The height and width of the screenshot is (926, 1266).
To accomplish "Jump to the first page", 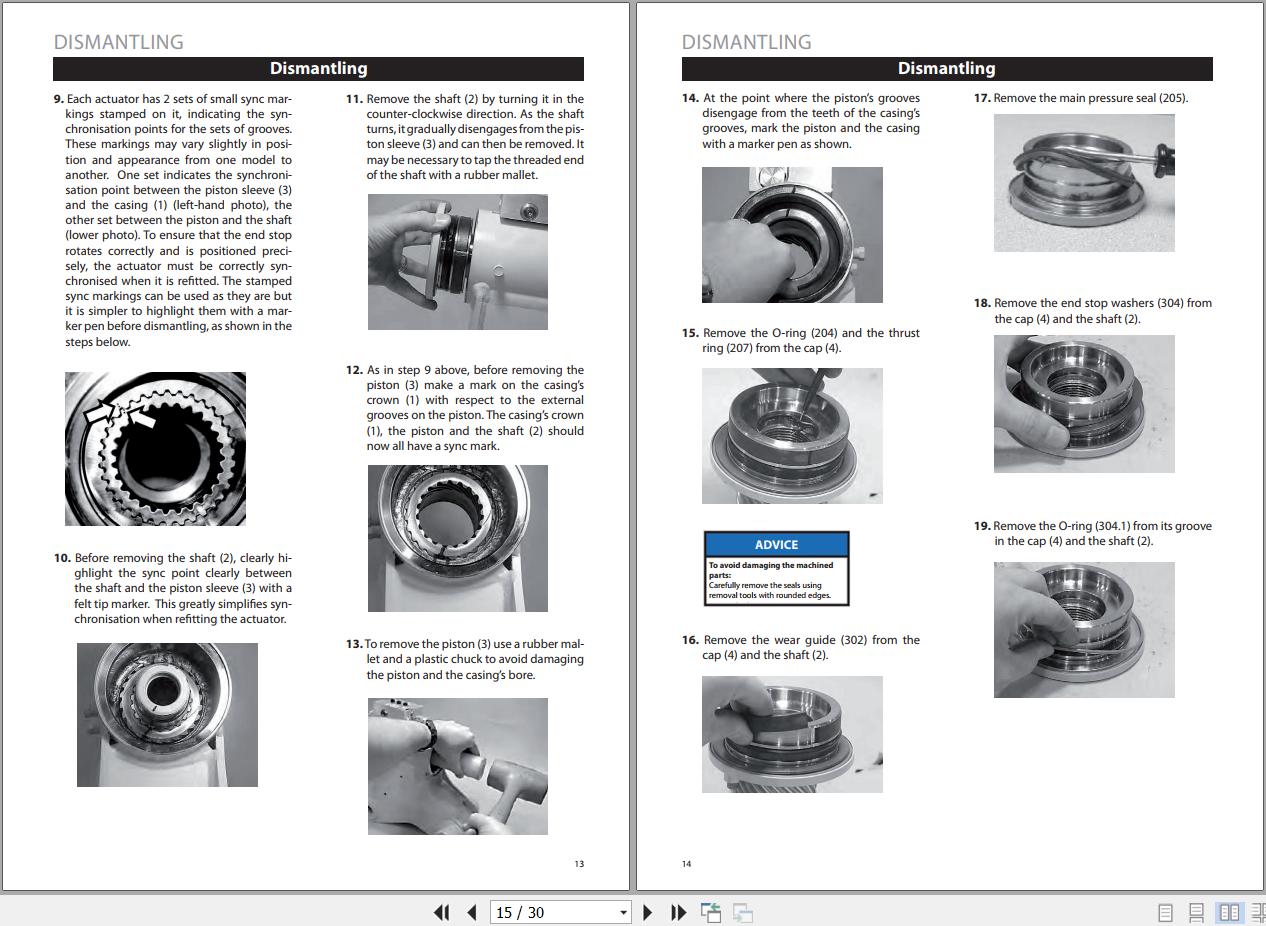I will point(441,912).
